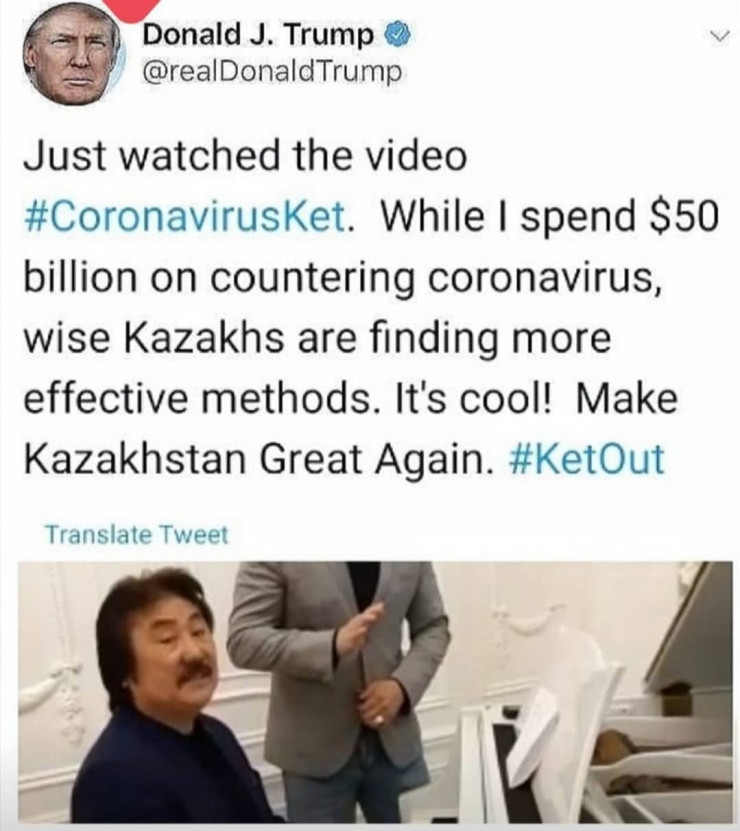740x831 pixels.
Task: Play the attached video thumbnail
Action: [x=375, y=692]
